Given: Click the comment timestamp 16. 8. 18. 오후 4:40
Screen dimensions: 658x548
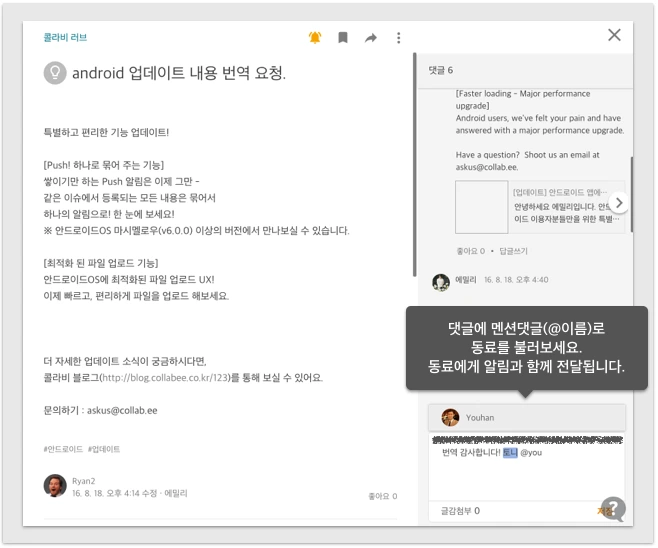Looking at the screenshot, I should (516, 280).
